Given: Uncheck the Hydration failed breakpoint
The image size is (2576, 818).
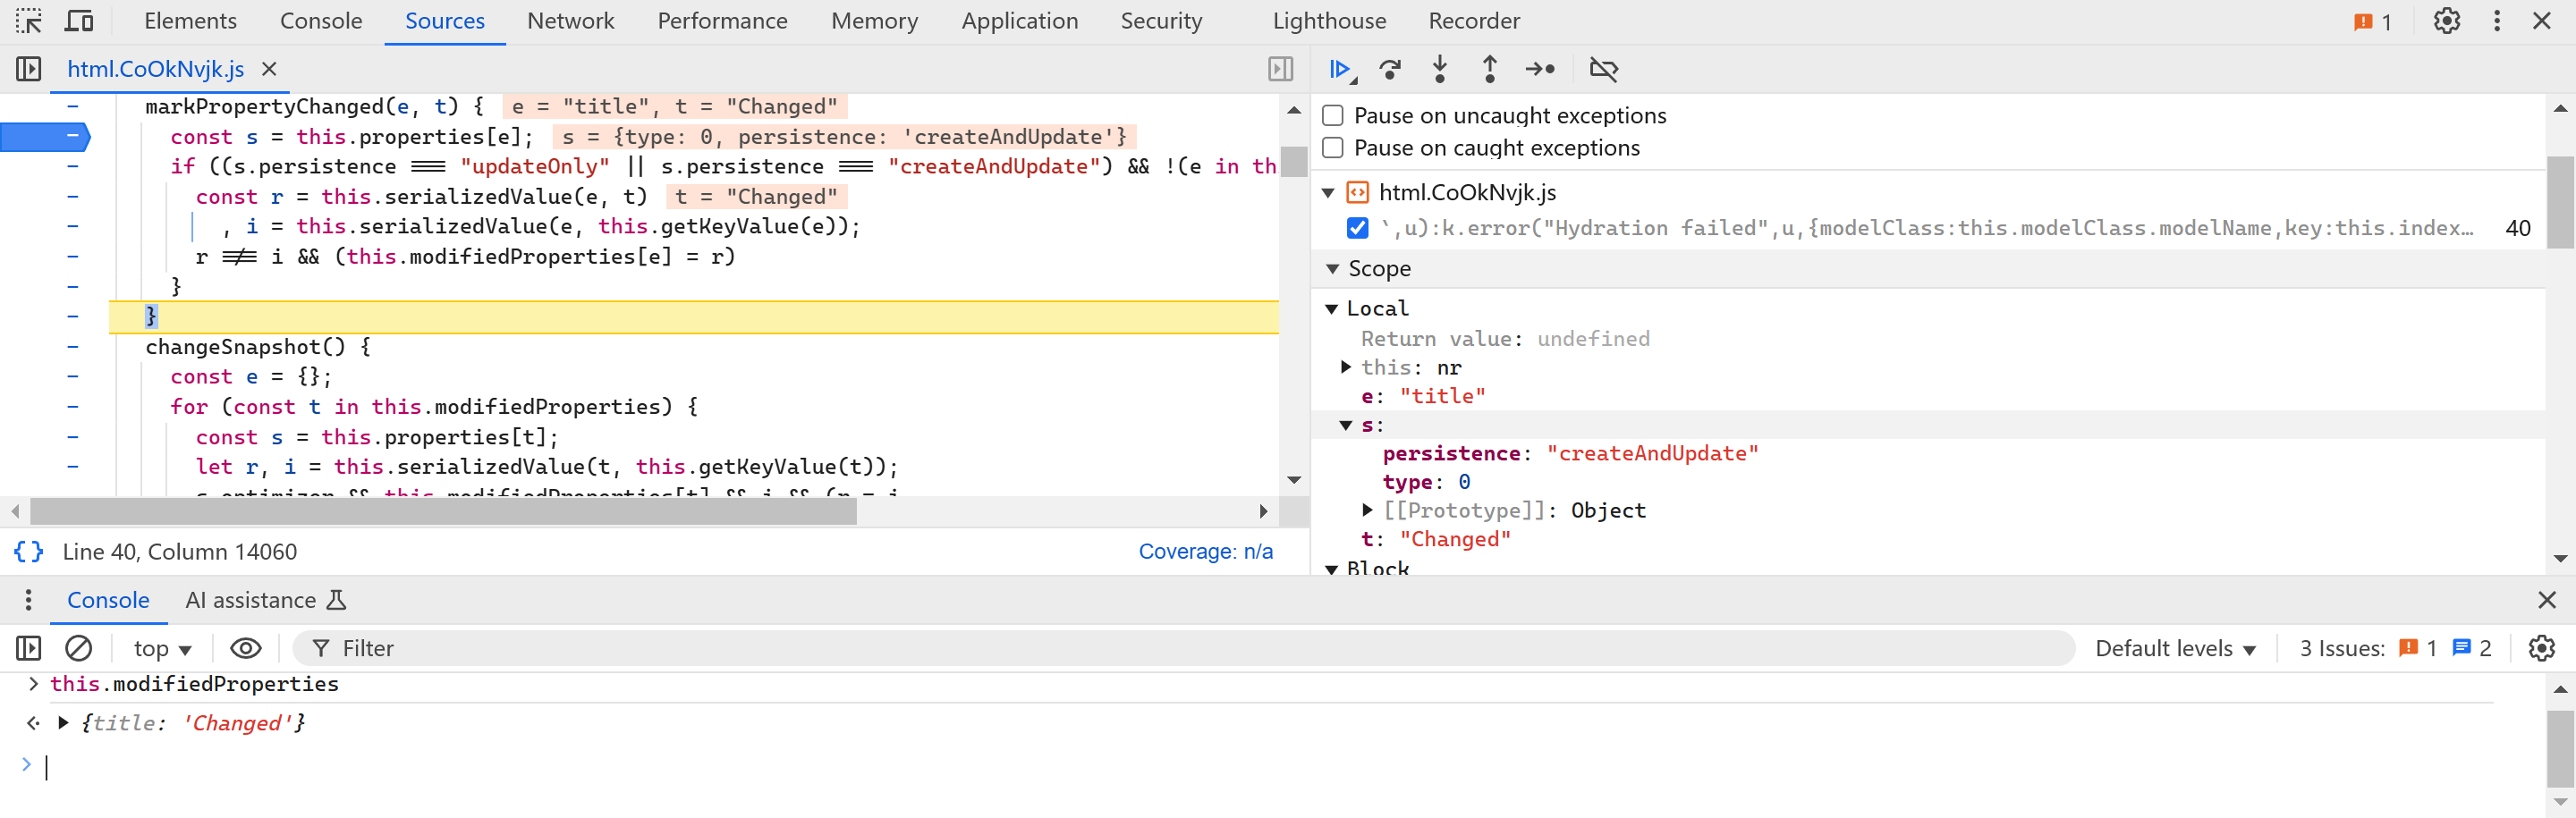Looking at the screenshot, I should [1357, 228].
